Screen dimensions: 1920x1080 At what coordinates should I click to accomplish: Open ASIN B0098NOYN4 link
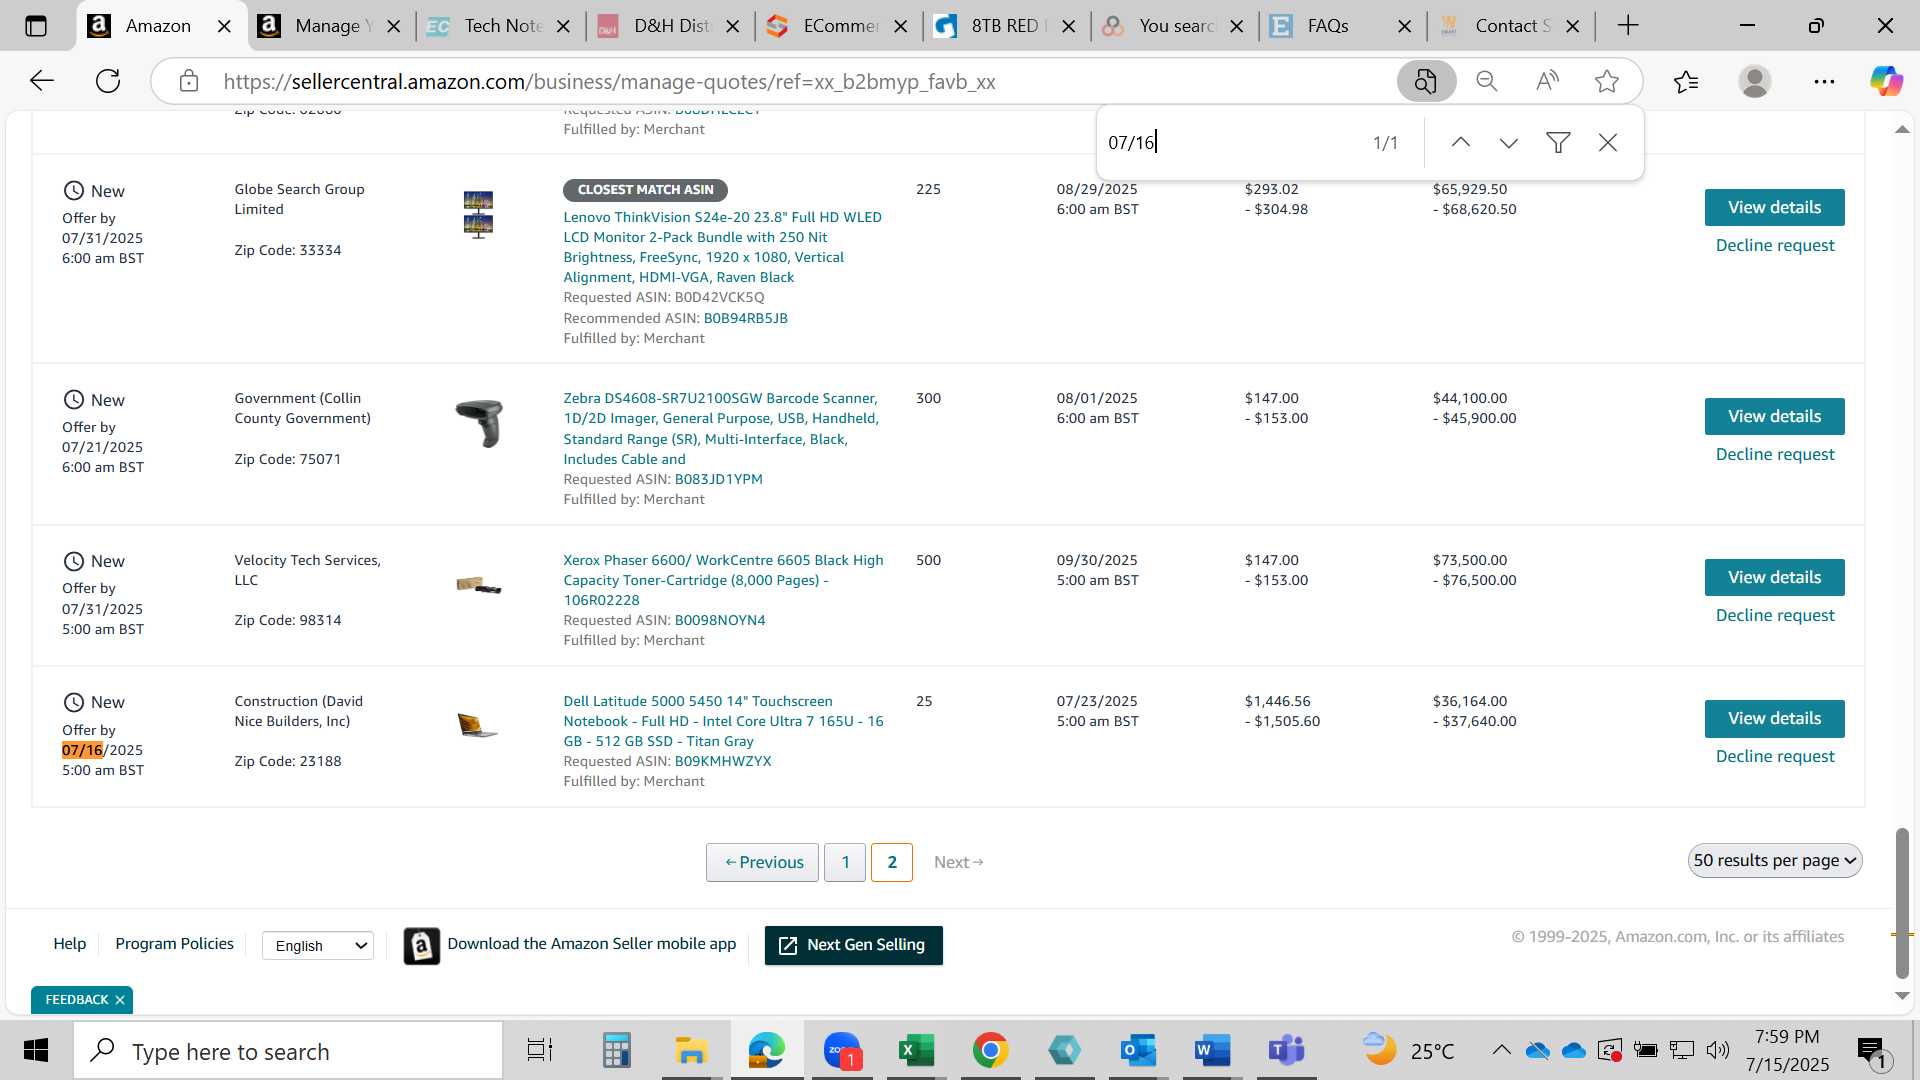coord(720,621)
